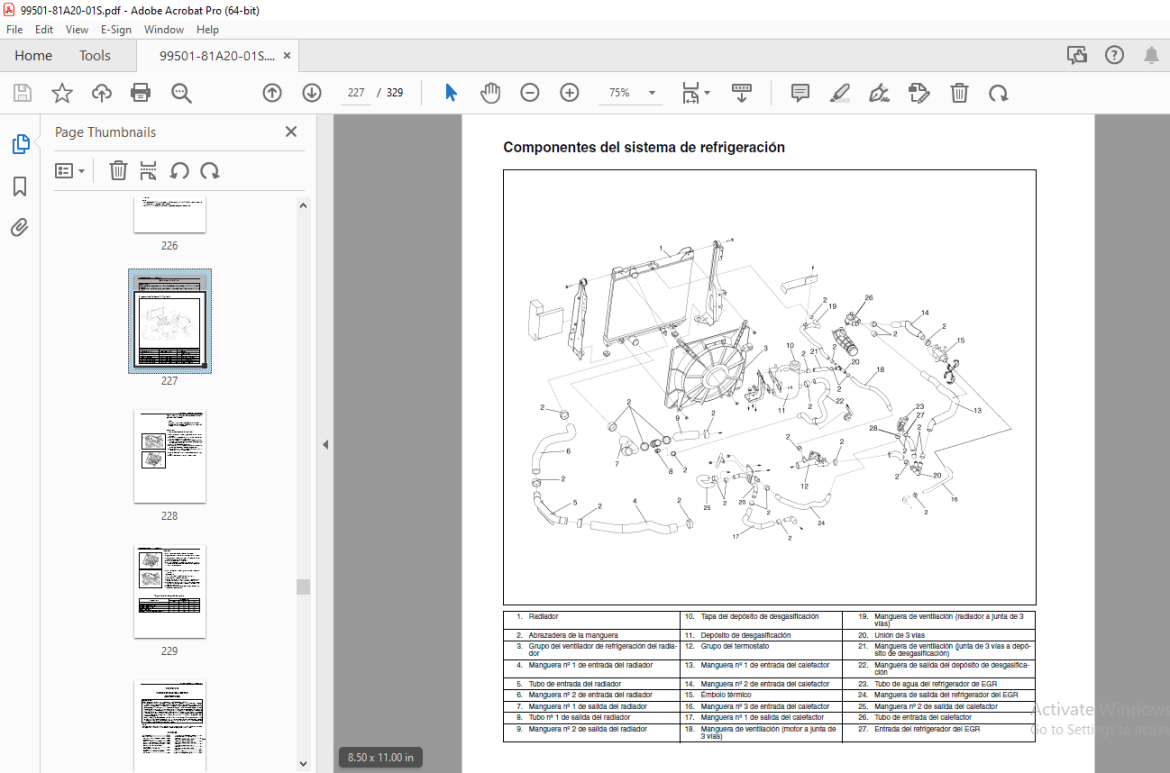Click thumbnails panel scroll up arrow

click(303, 205)
